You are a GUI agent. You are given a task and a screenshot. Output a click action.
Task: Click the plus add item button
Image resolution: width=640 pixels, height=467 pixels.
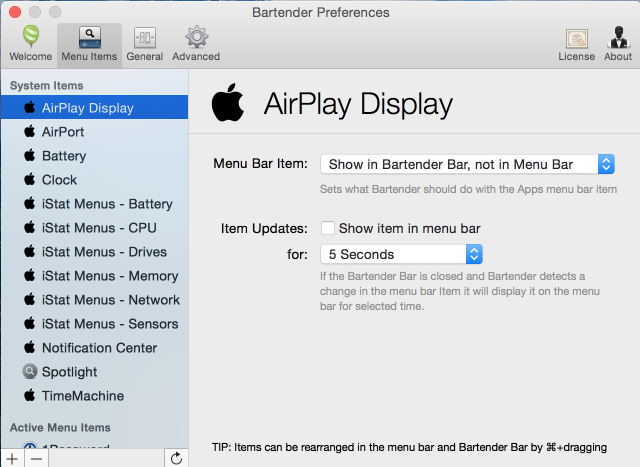coord(12,459)
